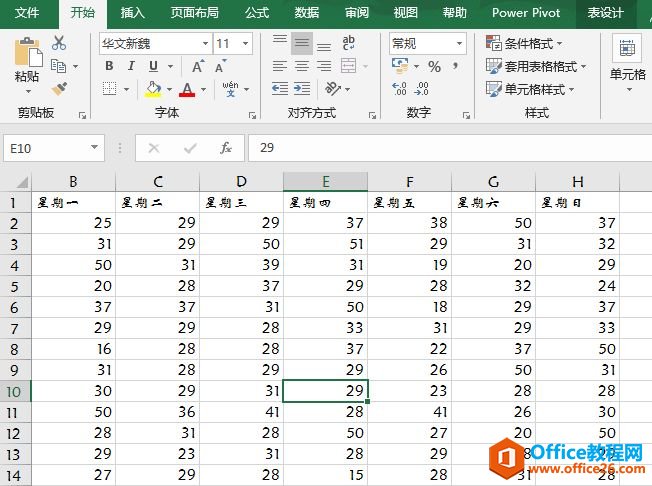Expand the font color dropdown arrow
The image size is (652, 486).
pos(203,89)
